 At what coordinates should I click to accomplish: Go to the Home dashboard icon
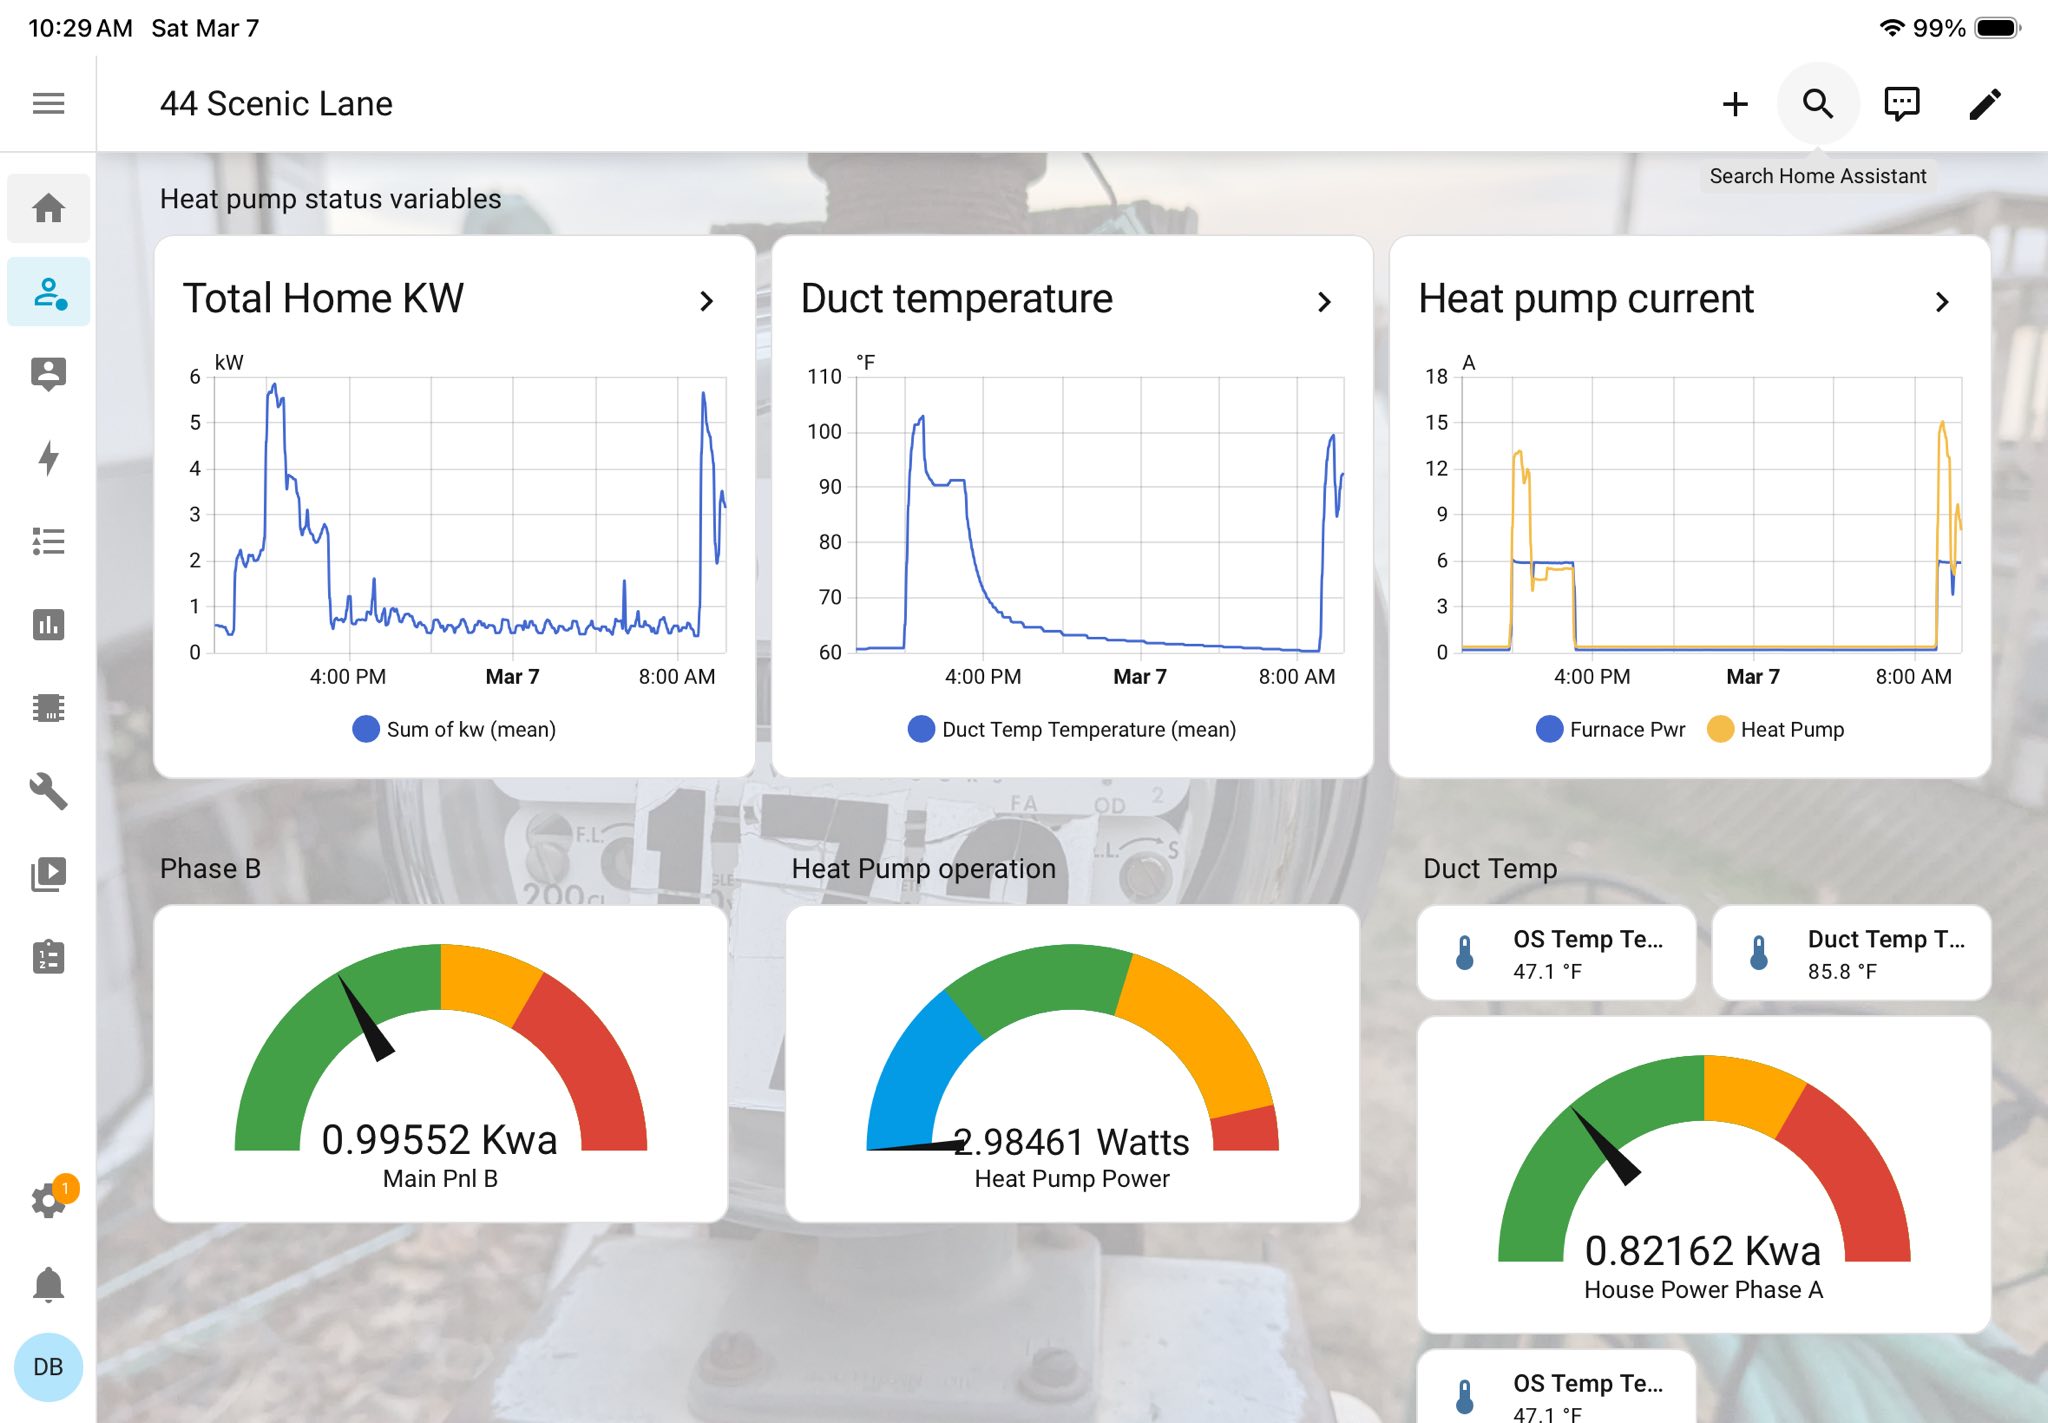[48, 208]
